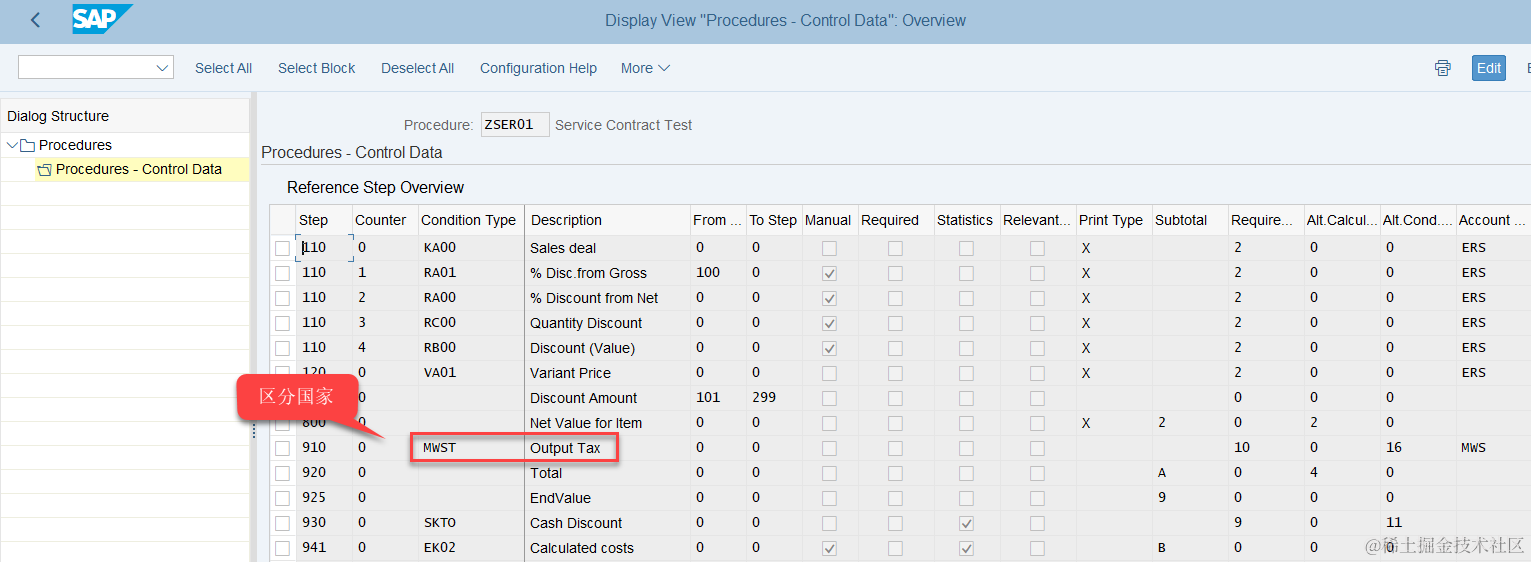Open the folder icon next to Procedures
Screen dimensions: 1531x562
coord(27,145)
